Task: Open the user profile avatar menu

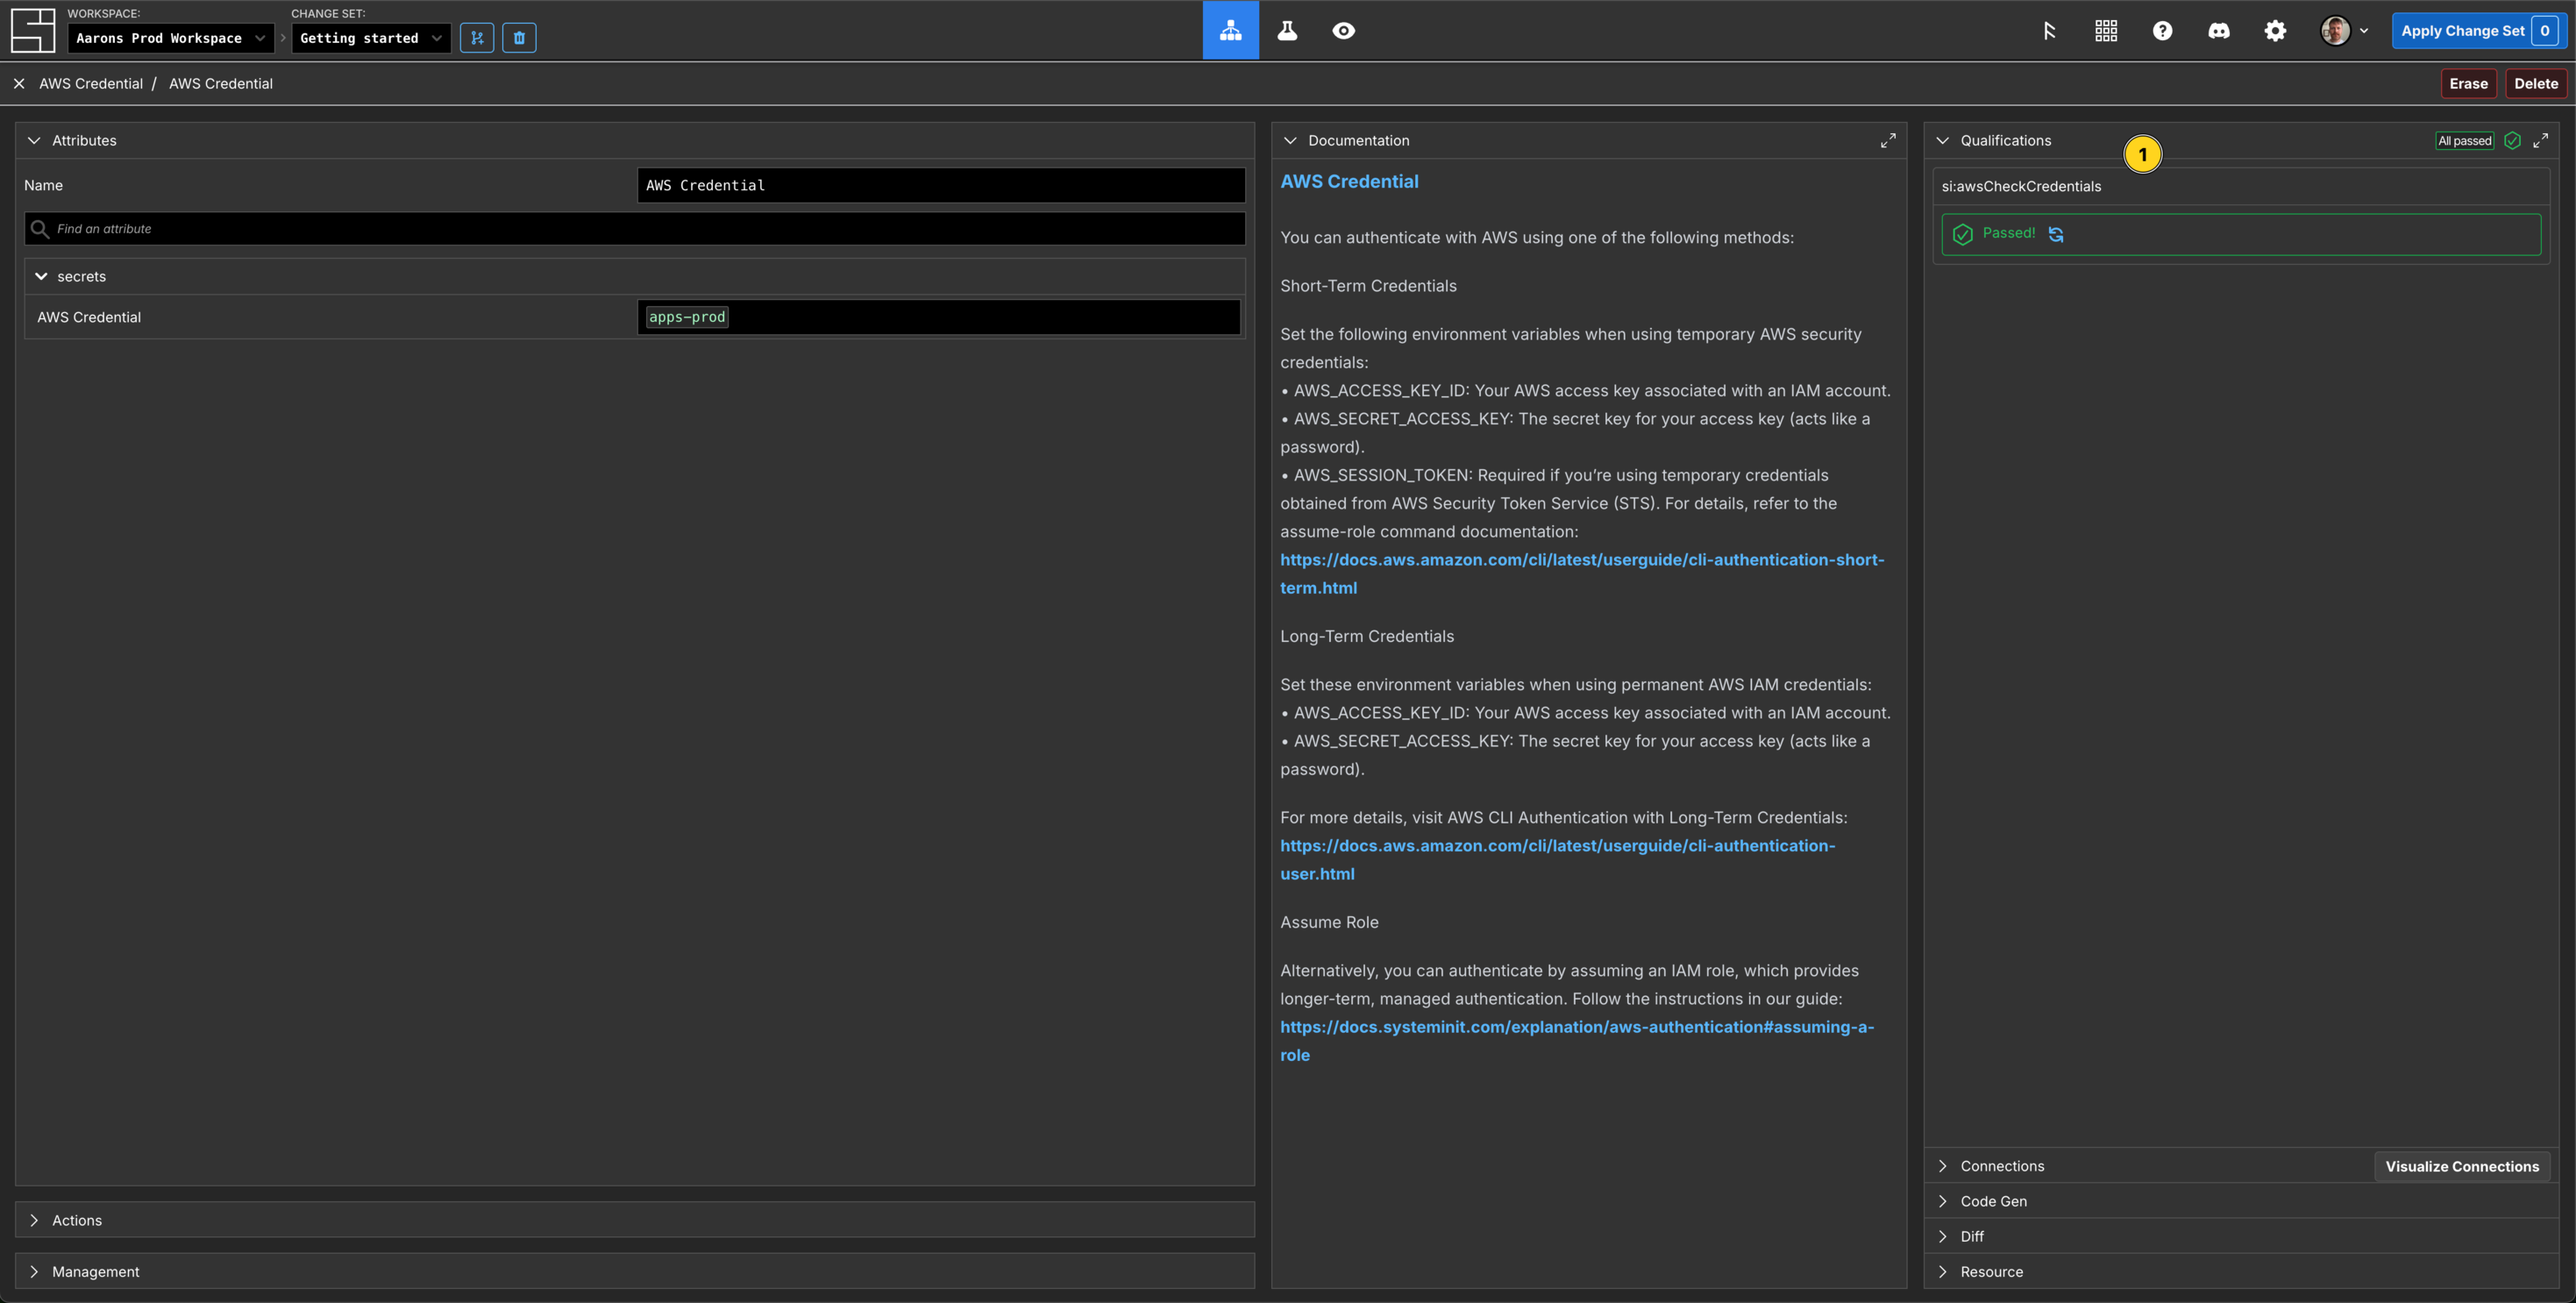Action: point(2344,30)
